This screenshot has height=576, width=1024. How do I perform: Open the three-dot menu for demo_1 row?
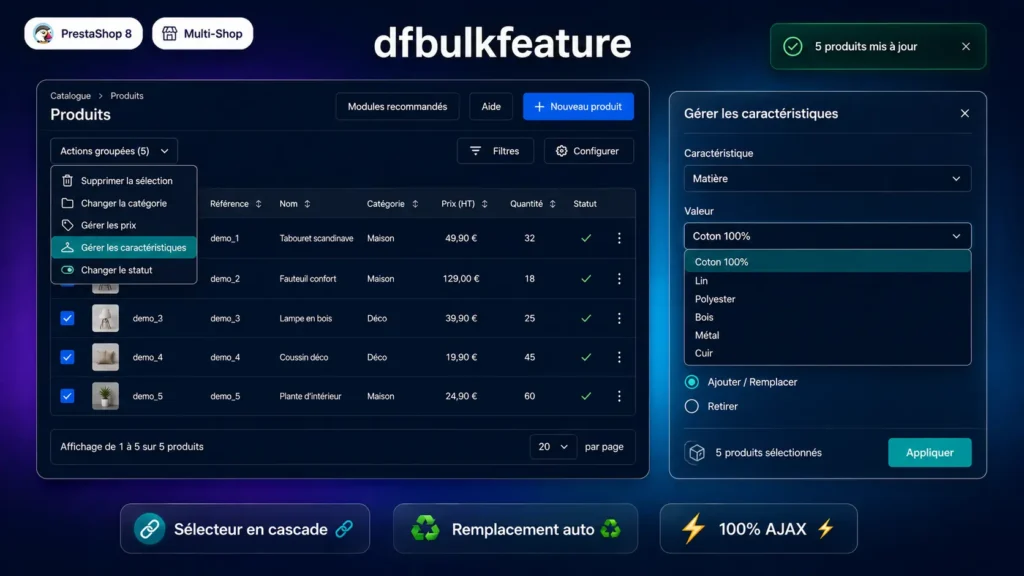[619, 238]
